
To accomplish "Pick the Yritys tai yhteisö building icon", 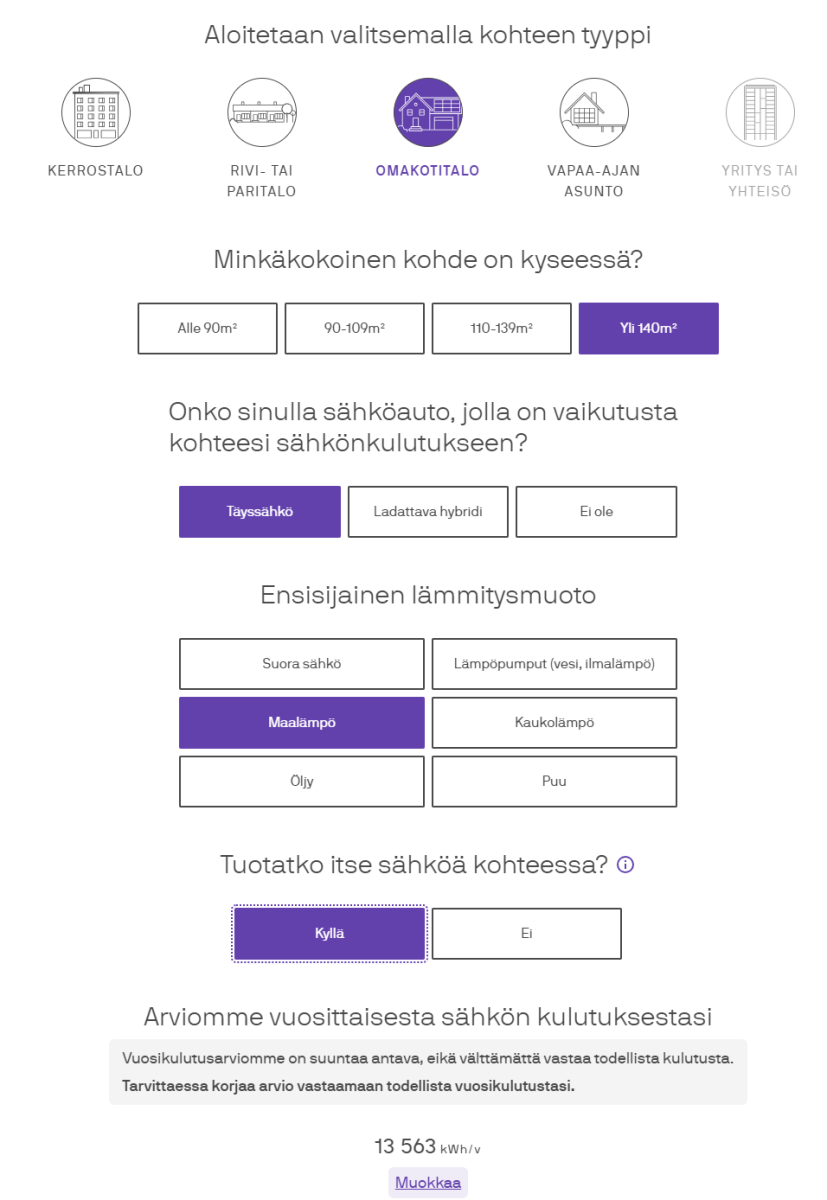I will pos(759,112).
